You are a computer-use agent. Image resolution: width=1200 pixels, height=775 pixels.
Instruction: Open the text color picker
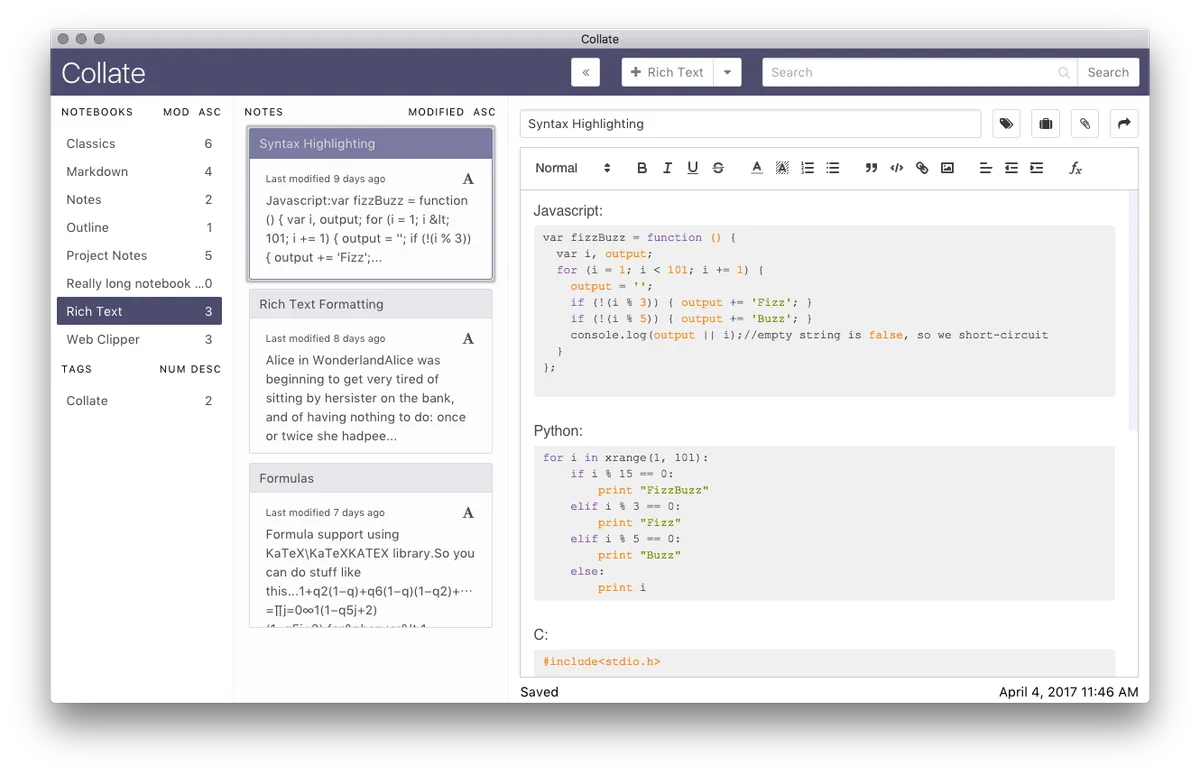coord(756,168)
